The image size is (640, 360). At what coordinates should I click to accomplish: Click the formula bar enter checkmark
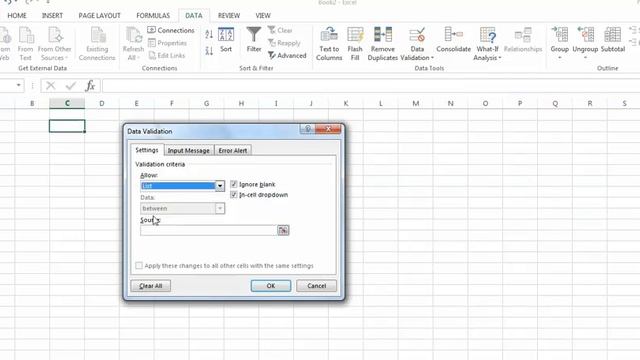coord(71,86)
